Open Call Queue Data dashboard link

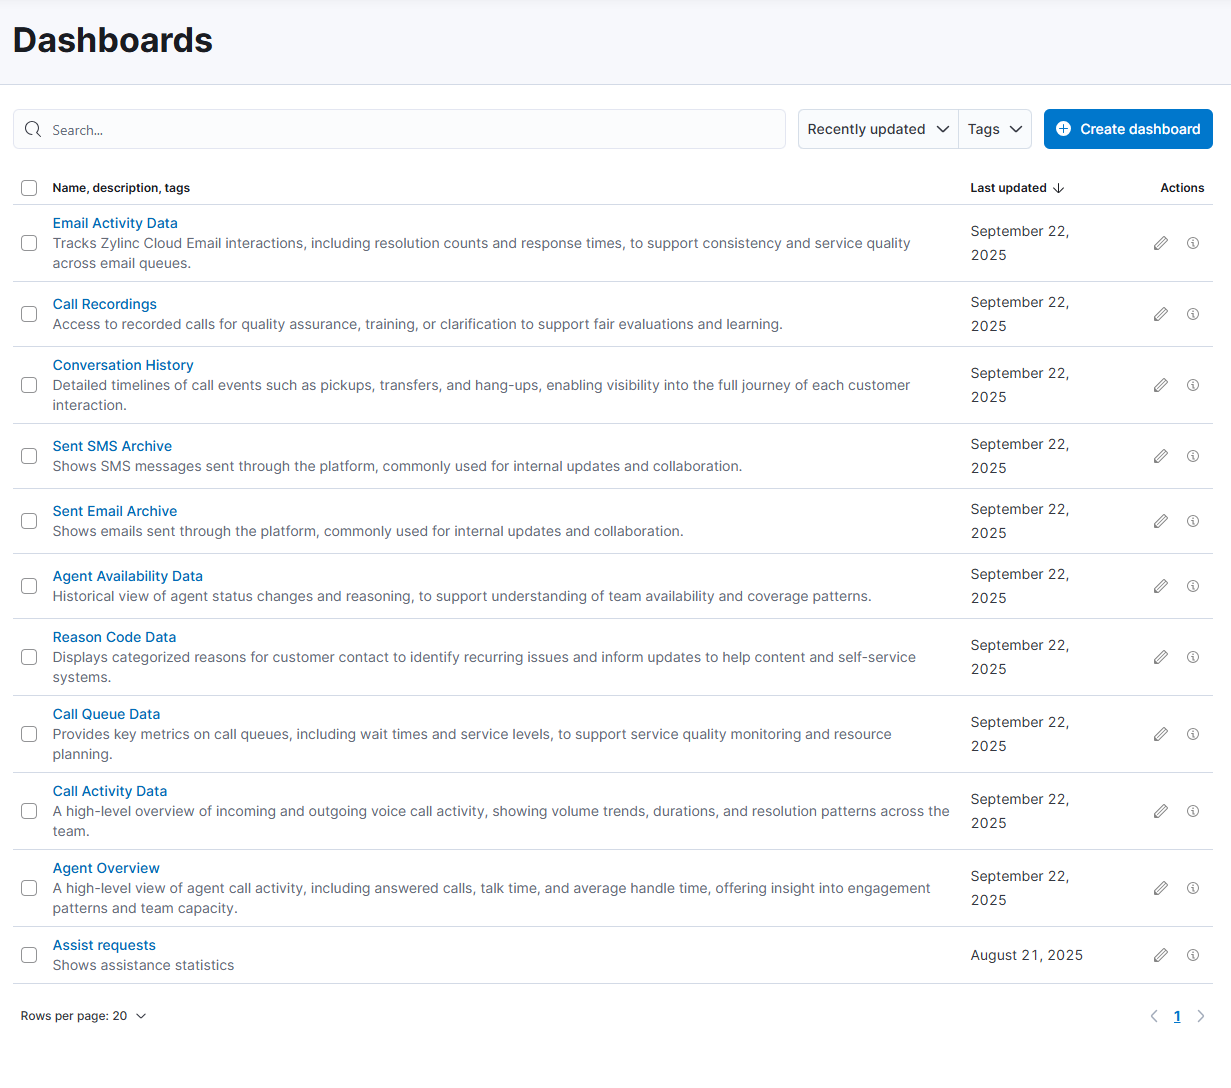coord(106,714)
